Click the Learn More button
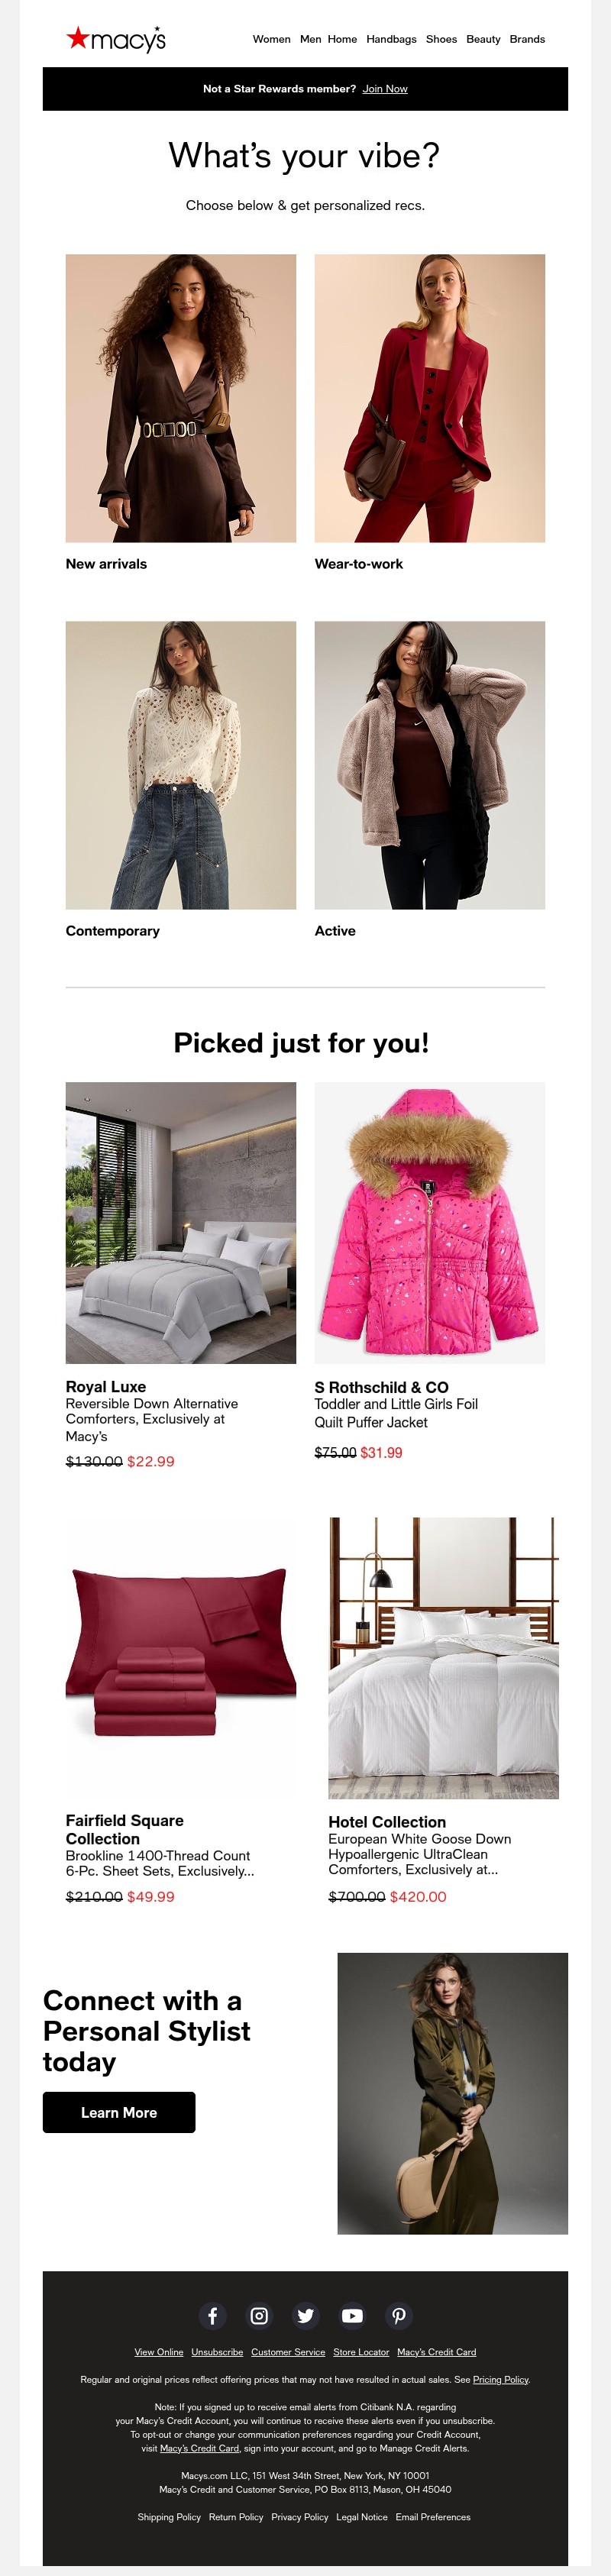 tap(119, 2112)
